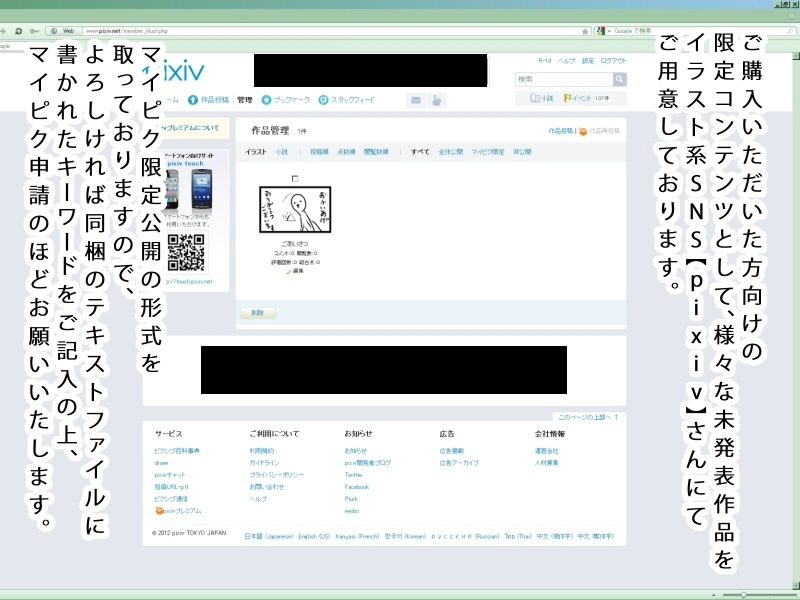Open ガイドライン footer link
This screenshot has width=800, height=600.
[264, 463]
